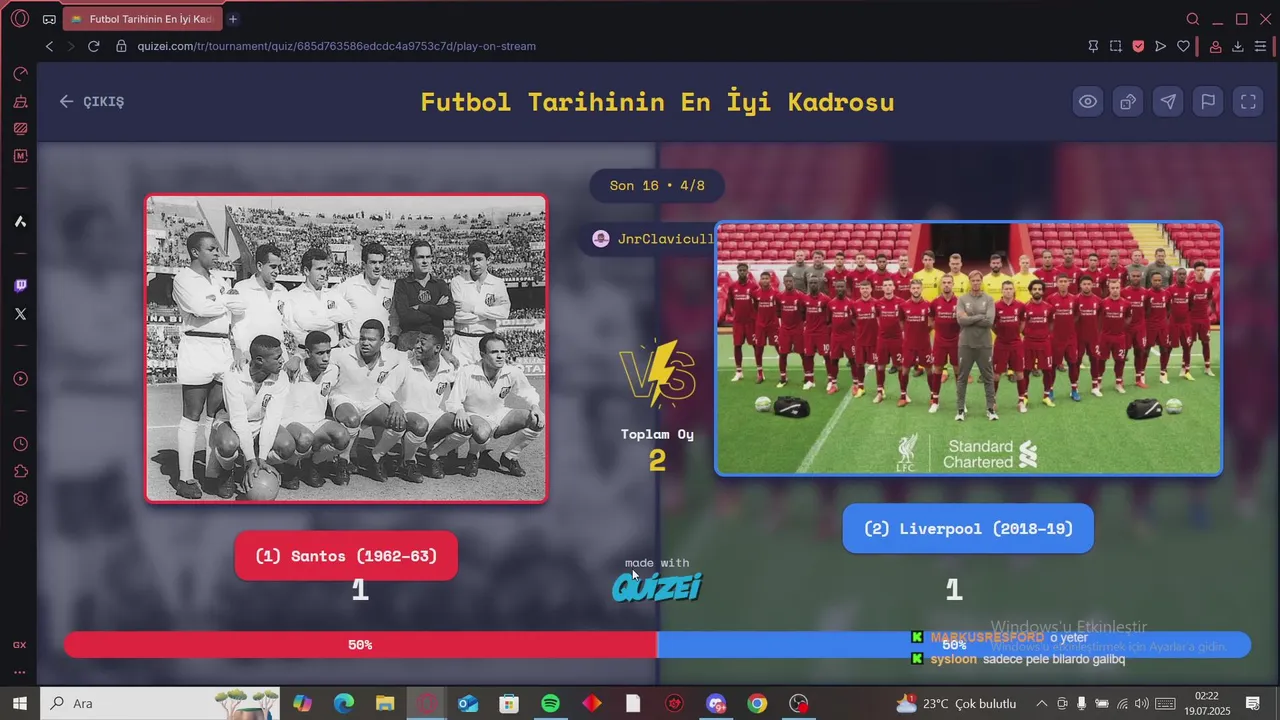Toggle the eye visibility button

1088,101
